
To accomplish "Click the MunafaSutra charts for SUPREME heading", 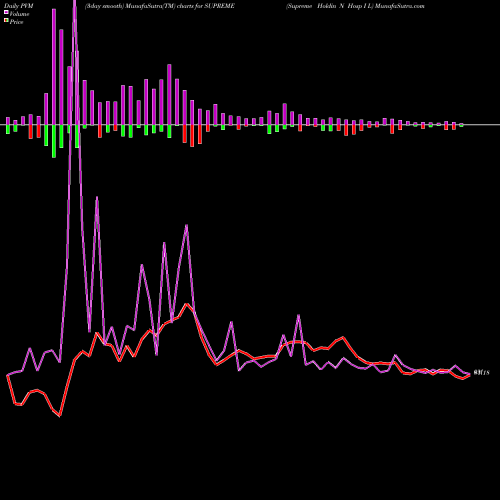I will pyautogui.click(x=160, y=6).
